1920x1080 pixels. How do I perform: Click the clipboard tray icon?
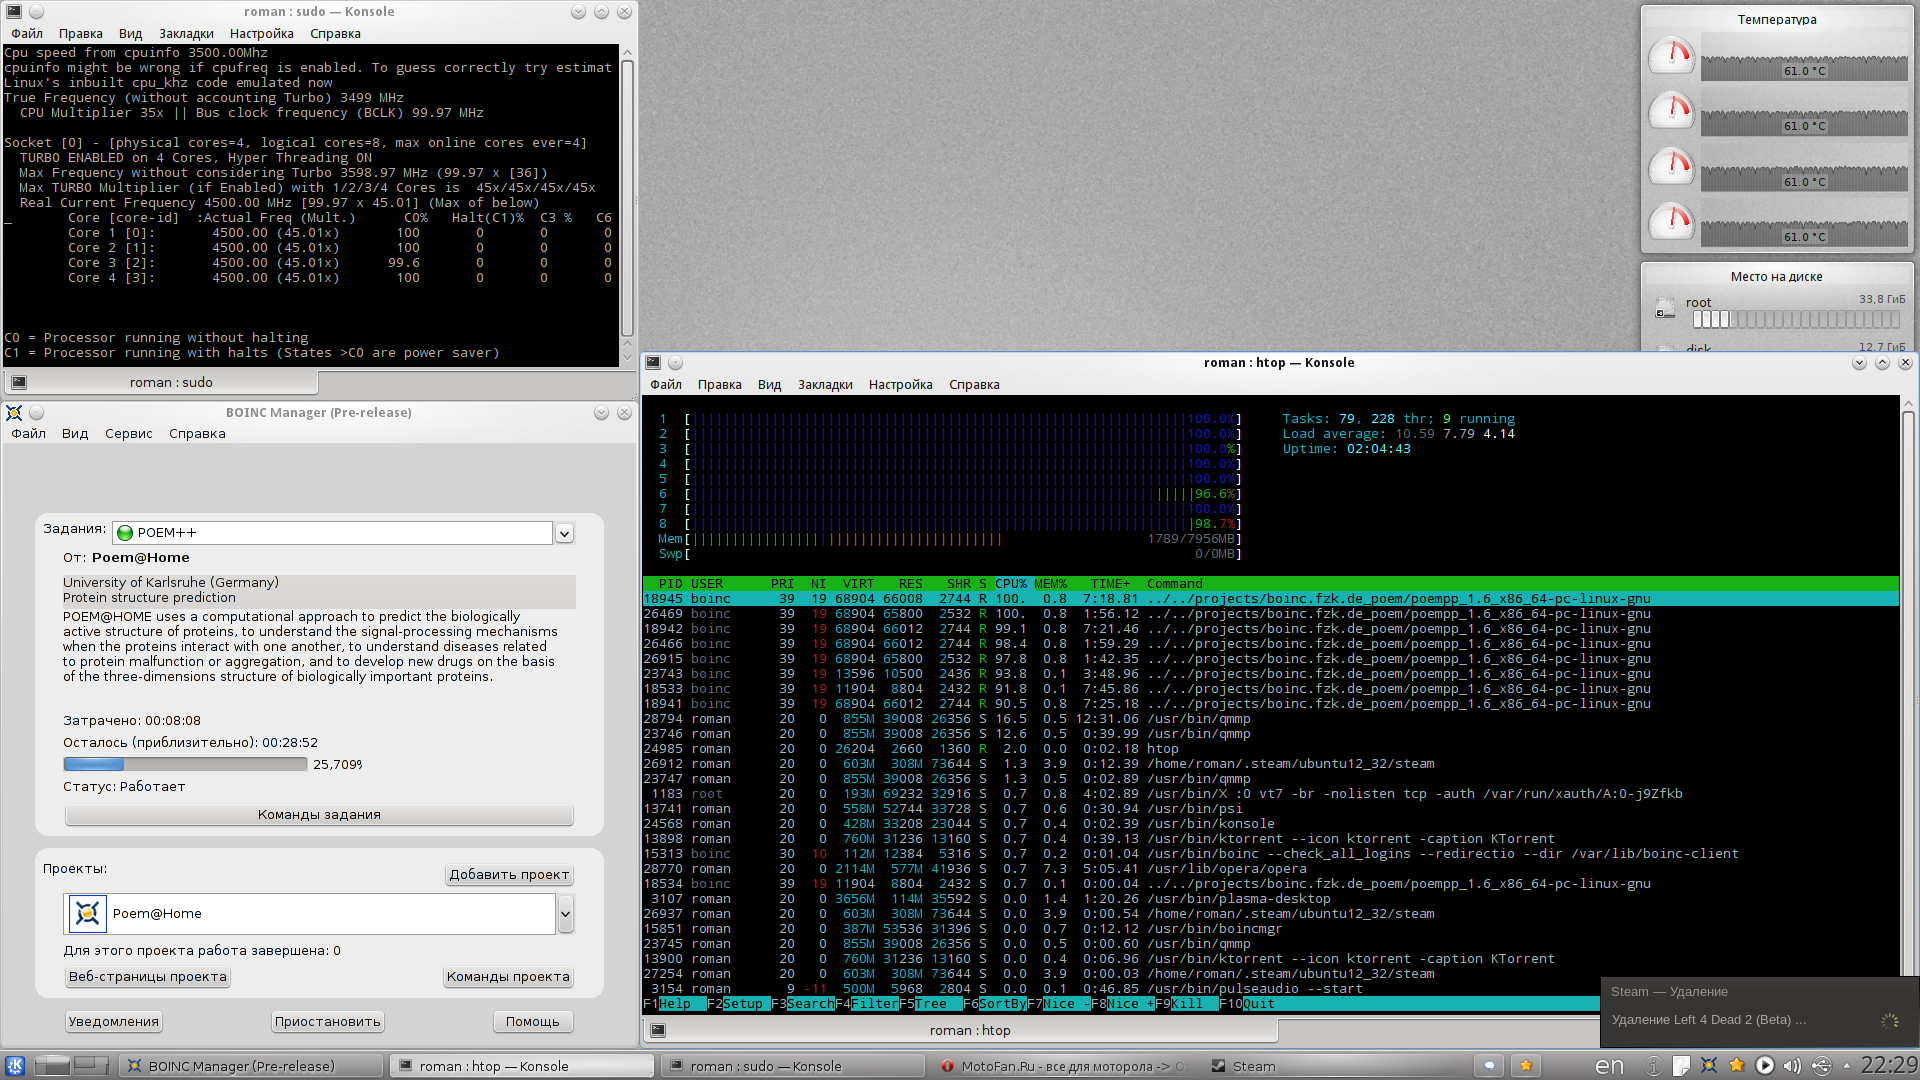(x=1681, y=1066)
